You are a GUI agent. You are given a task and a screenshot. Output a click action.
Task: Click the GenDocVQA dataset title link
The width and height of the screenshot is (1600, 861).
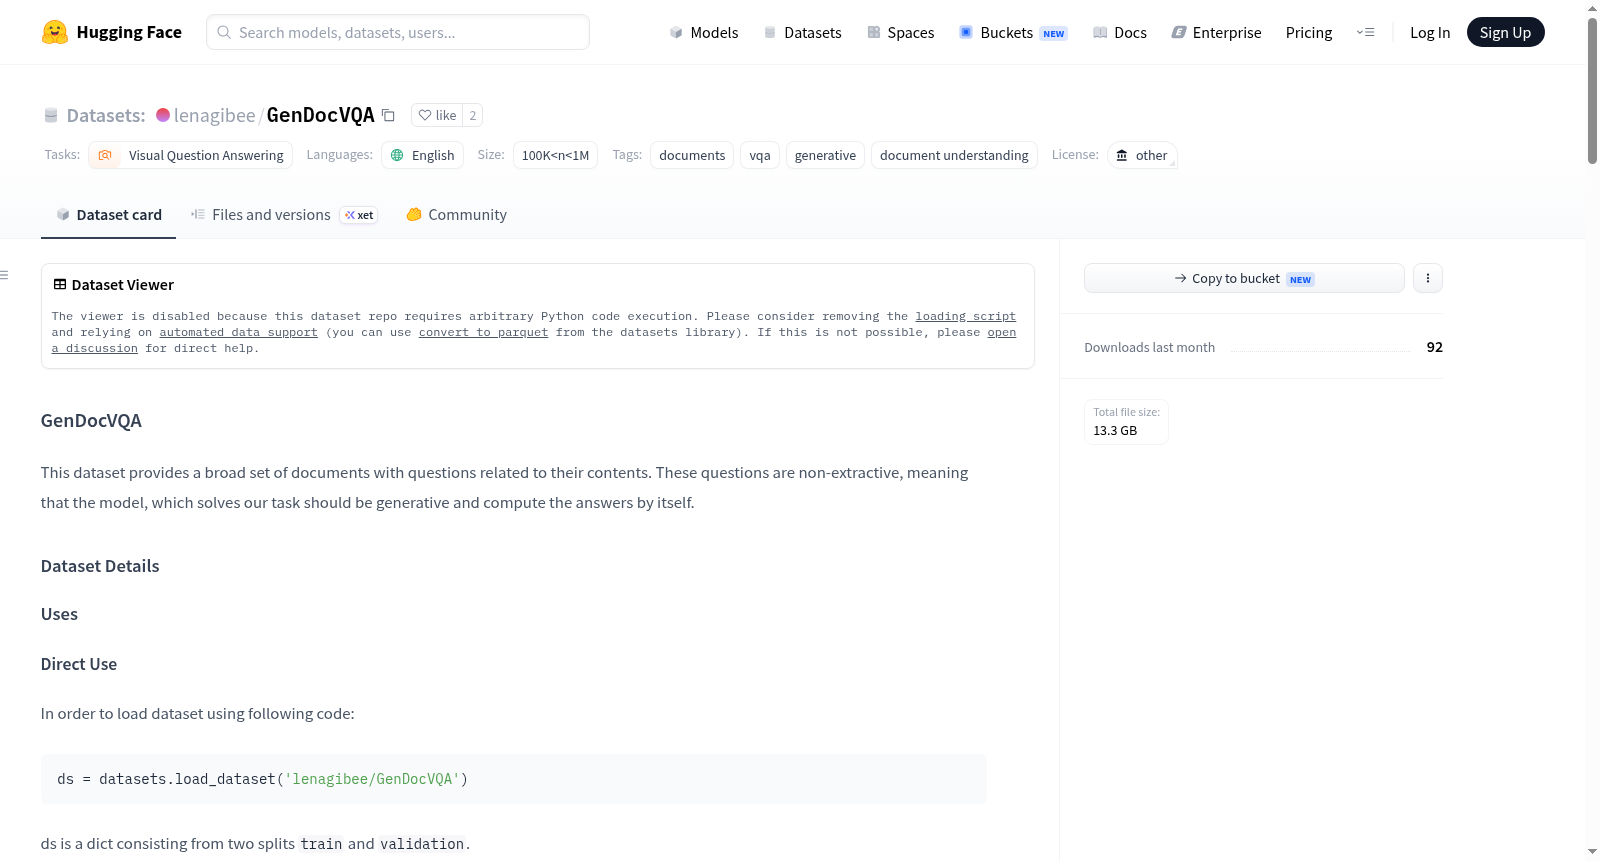pyautogui.click(x=320, y=115)
